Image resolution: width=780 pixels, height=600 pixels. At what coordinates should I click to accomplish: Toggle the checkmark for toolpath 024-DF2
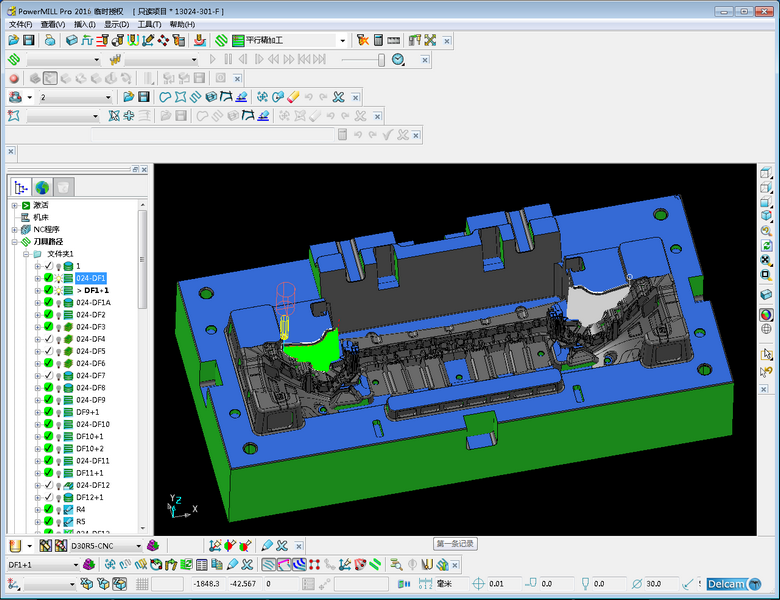[48, 314]
